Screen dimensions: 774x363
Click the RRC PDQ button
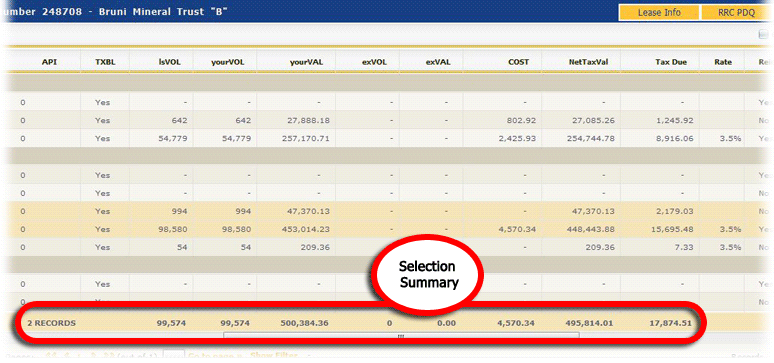[737, 13]
